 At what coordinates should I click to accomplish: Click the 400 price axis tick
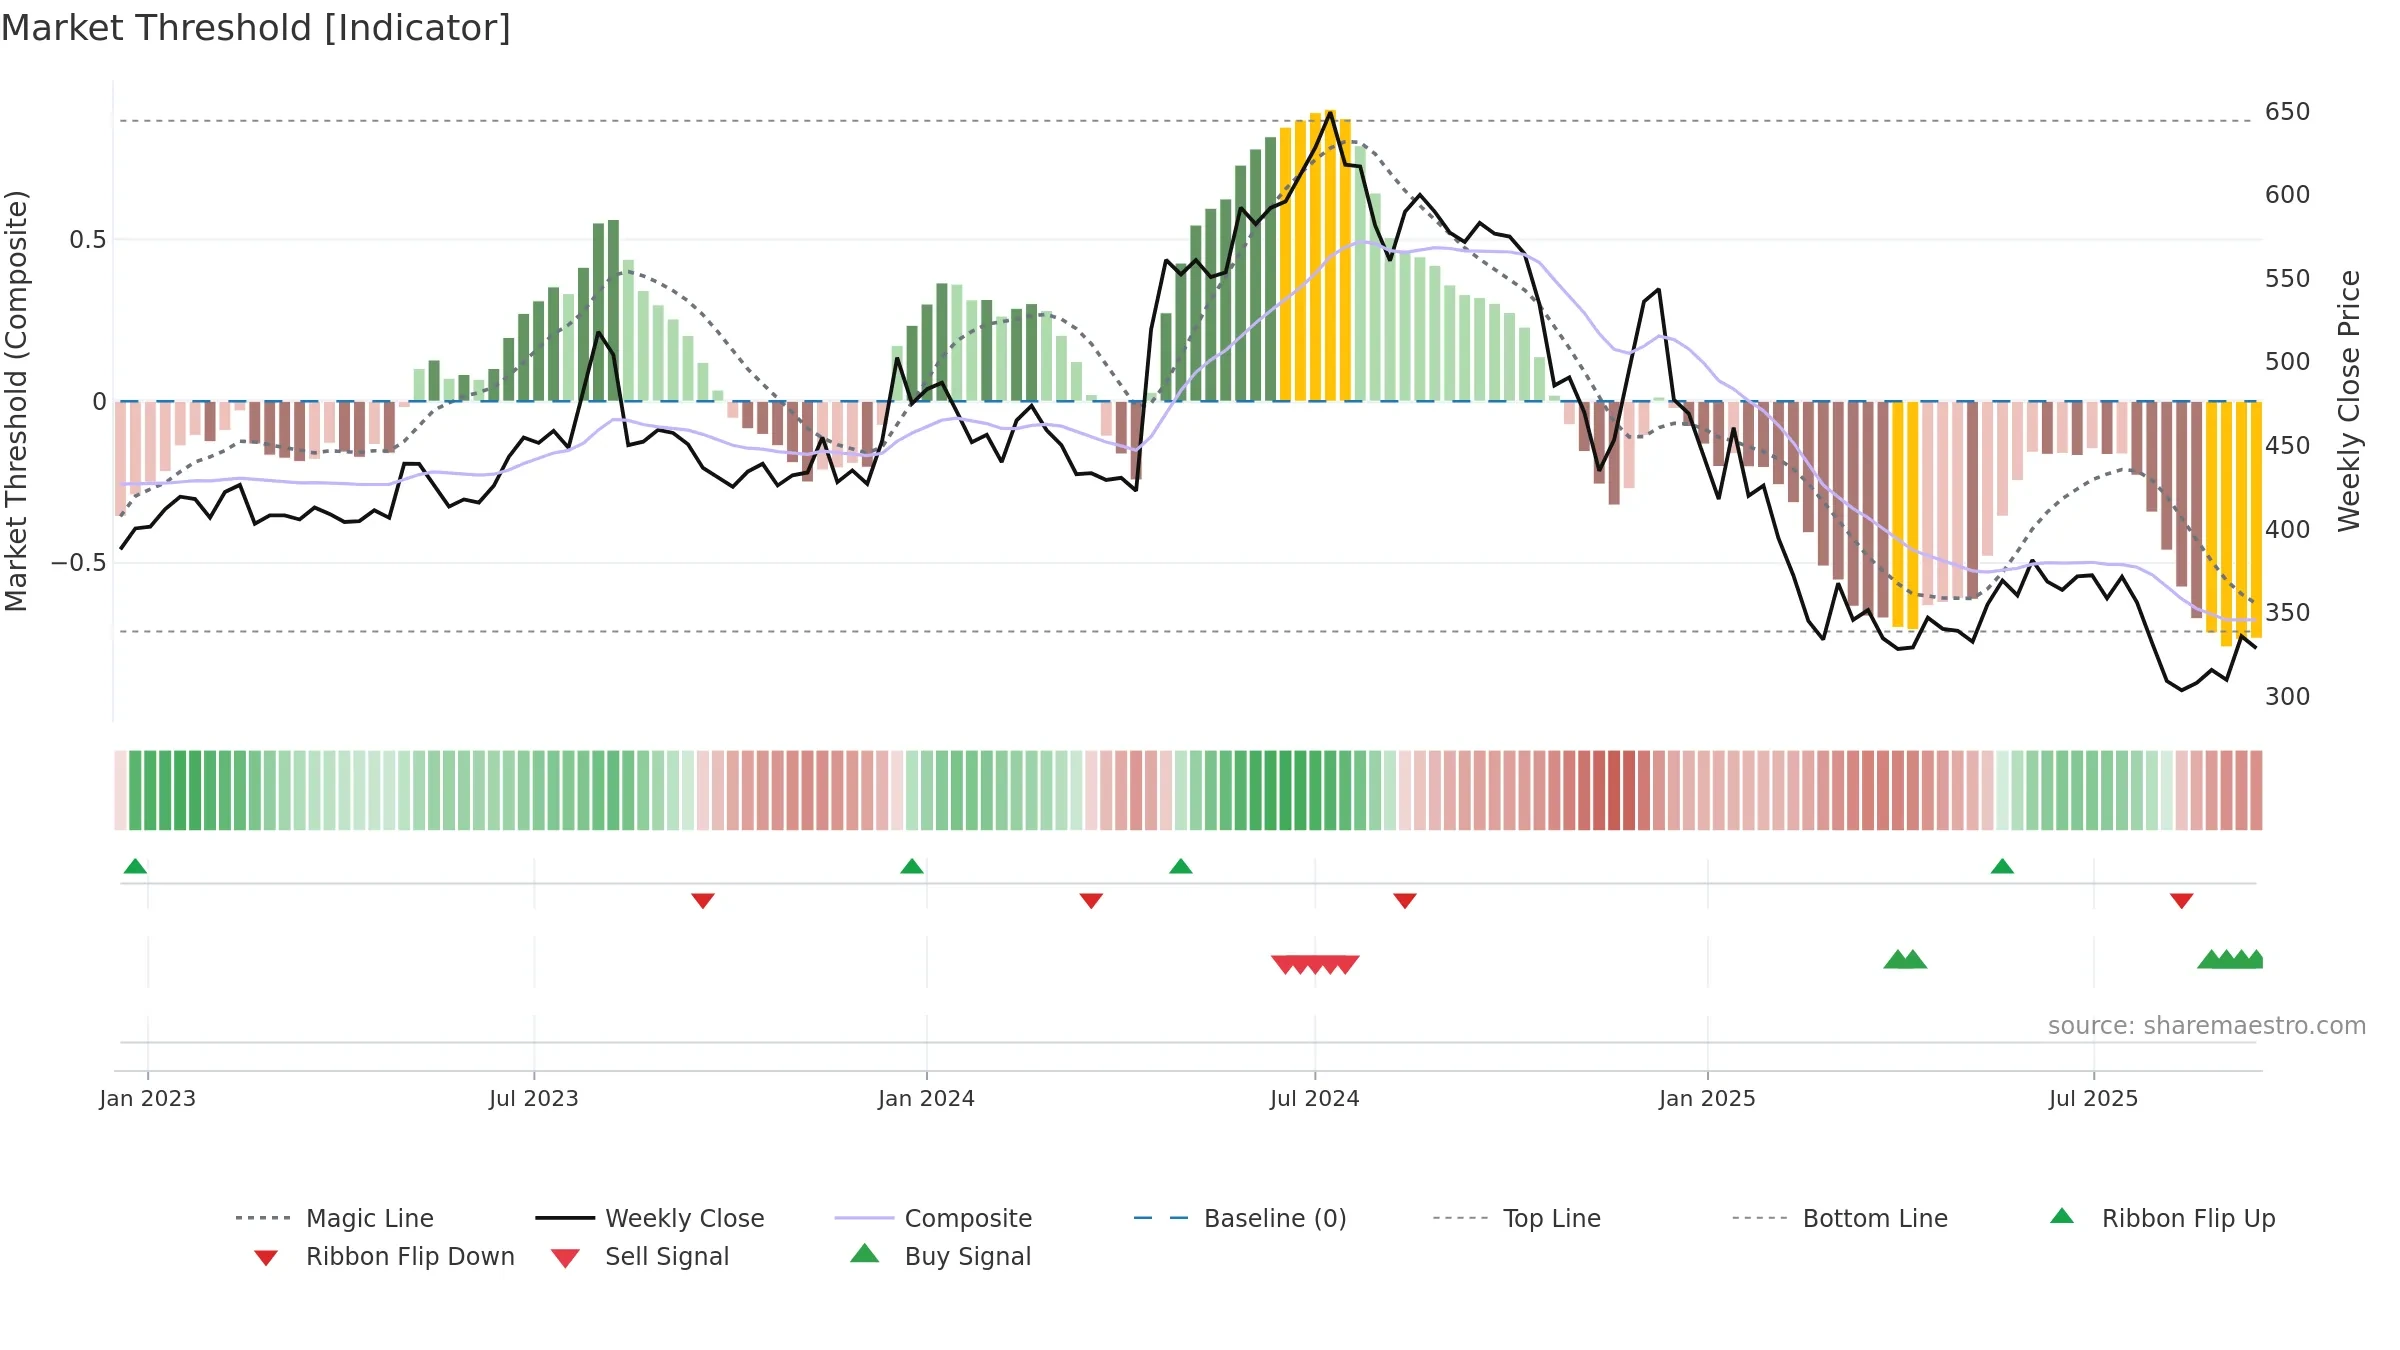[2288, 530]
